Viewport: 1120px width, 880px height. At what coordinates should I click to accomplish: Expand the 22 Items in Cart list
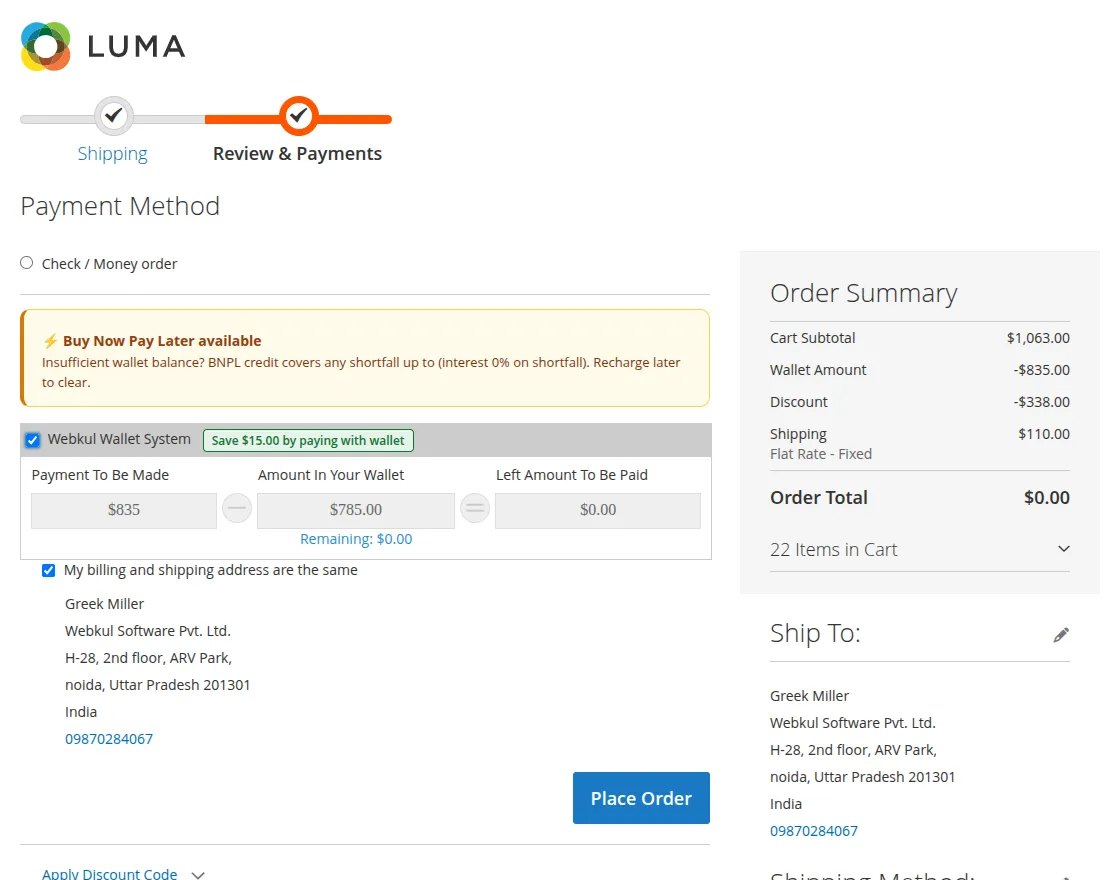[x=919, y=549]
